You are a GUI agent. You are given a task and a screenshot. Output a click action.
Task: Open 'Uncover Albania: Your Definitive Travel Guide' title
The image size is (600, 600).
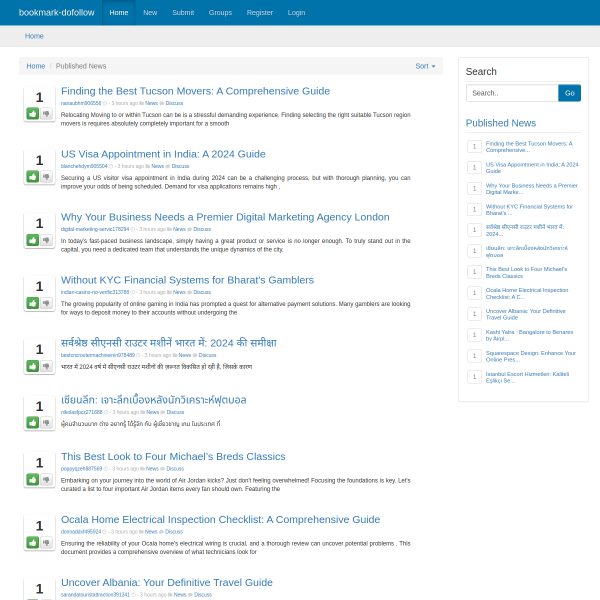click(166, 582)
